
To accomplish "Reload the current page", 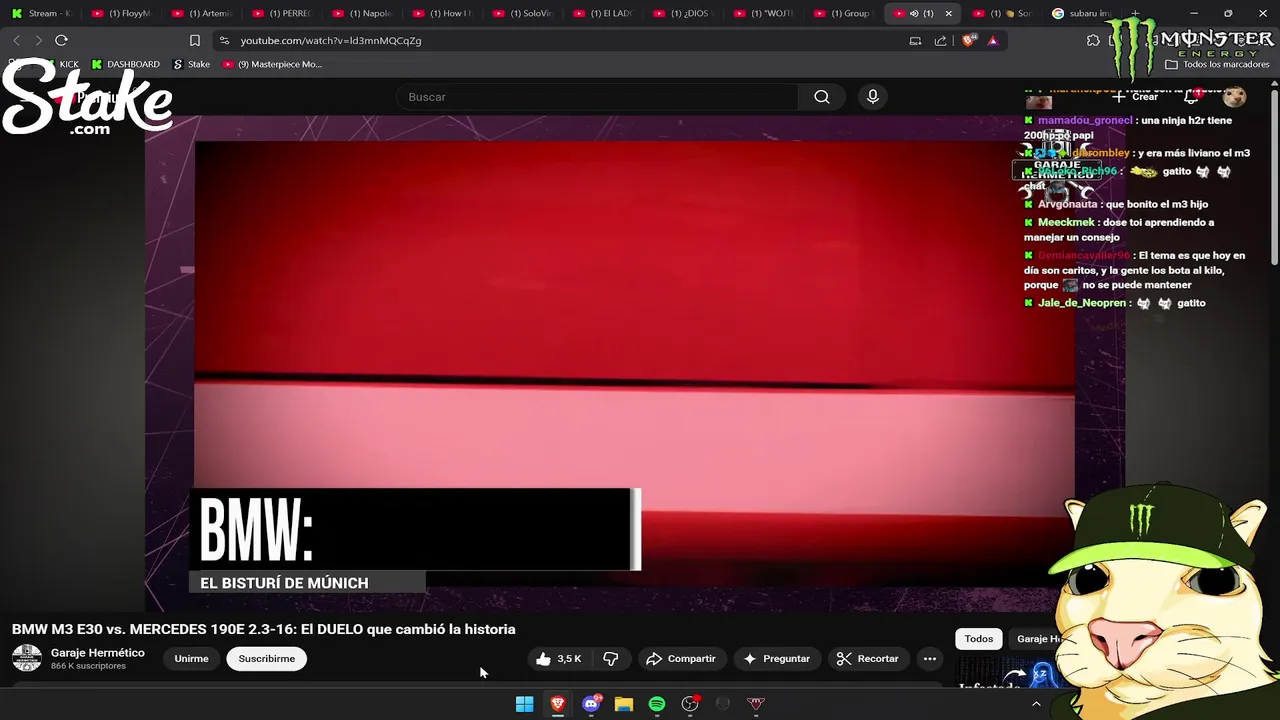I will coord(61,41).
